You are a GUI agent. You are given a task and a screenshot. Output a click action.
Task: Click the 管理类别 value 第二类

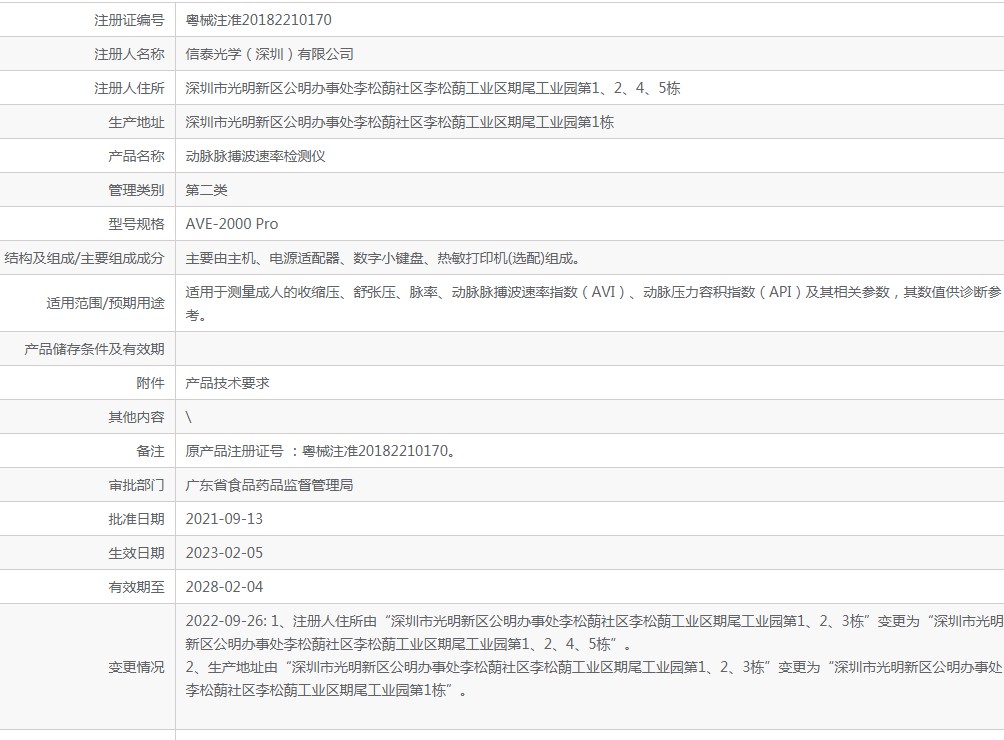point(206,190)
